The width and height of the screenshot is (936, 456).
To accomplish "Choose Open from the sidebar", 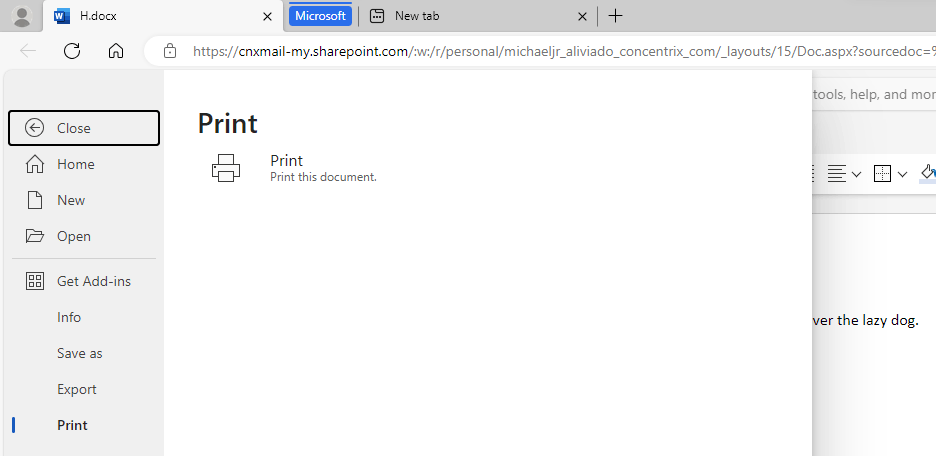I will [84, 236].
